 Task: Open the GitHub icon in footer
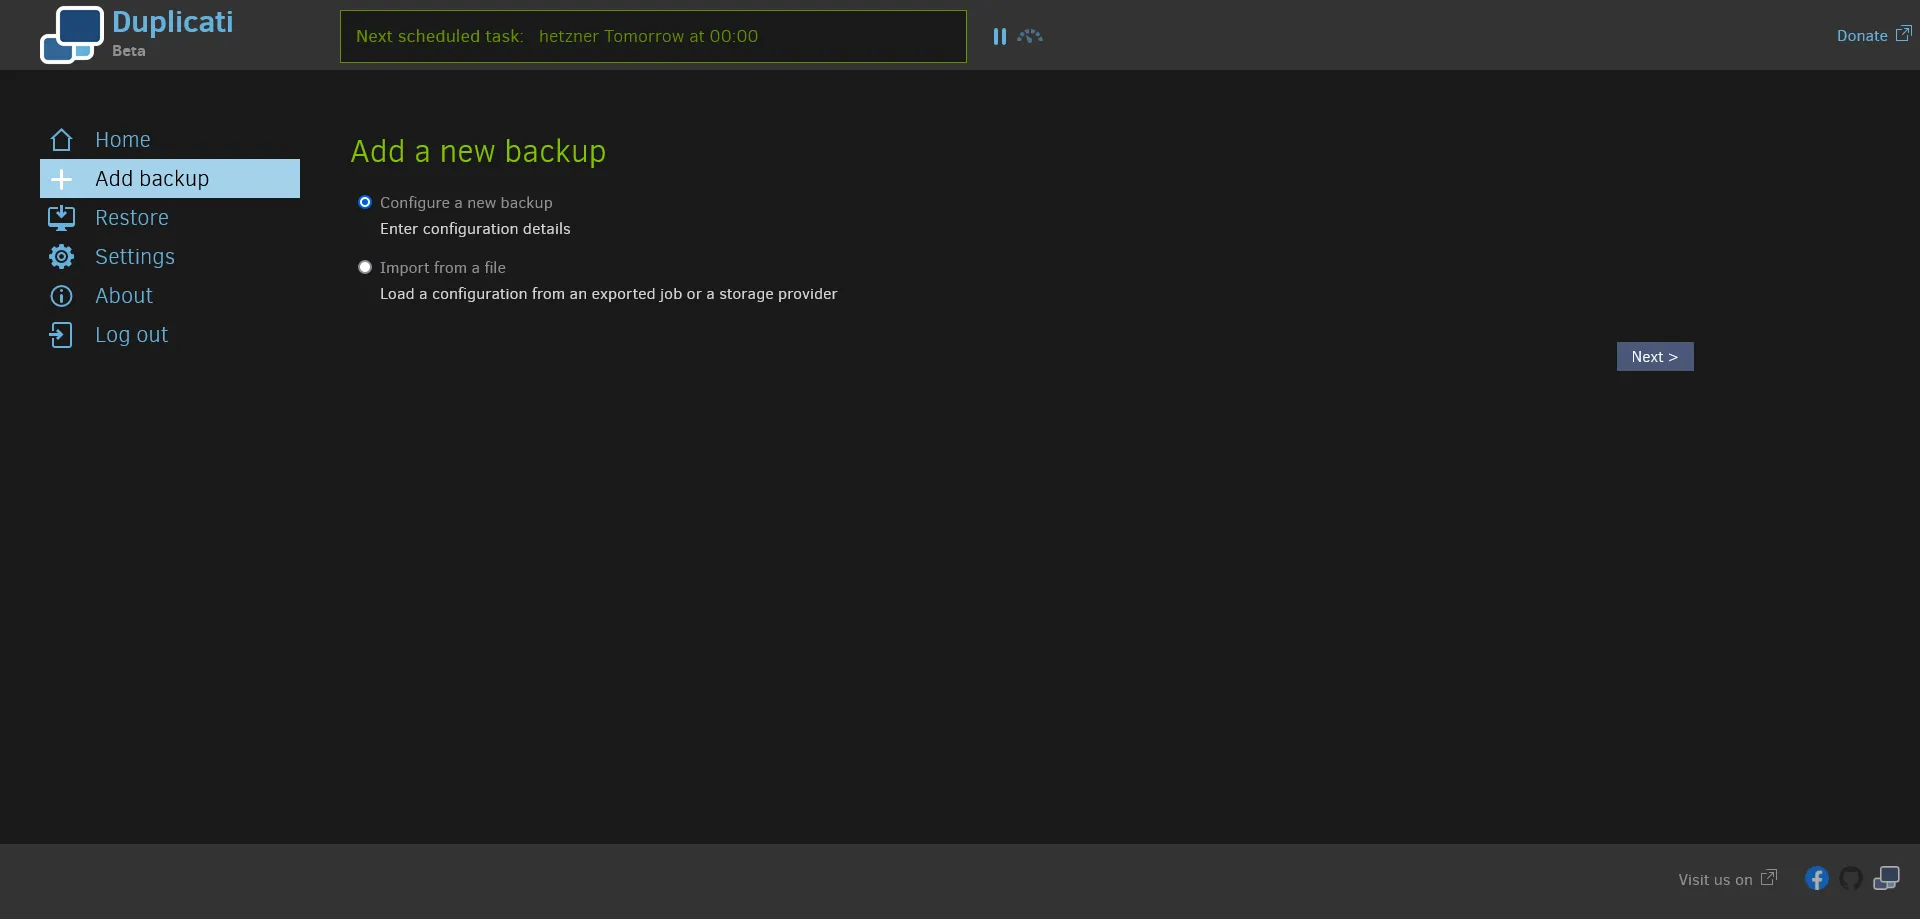pos(1851,879)
